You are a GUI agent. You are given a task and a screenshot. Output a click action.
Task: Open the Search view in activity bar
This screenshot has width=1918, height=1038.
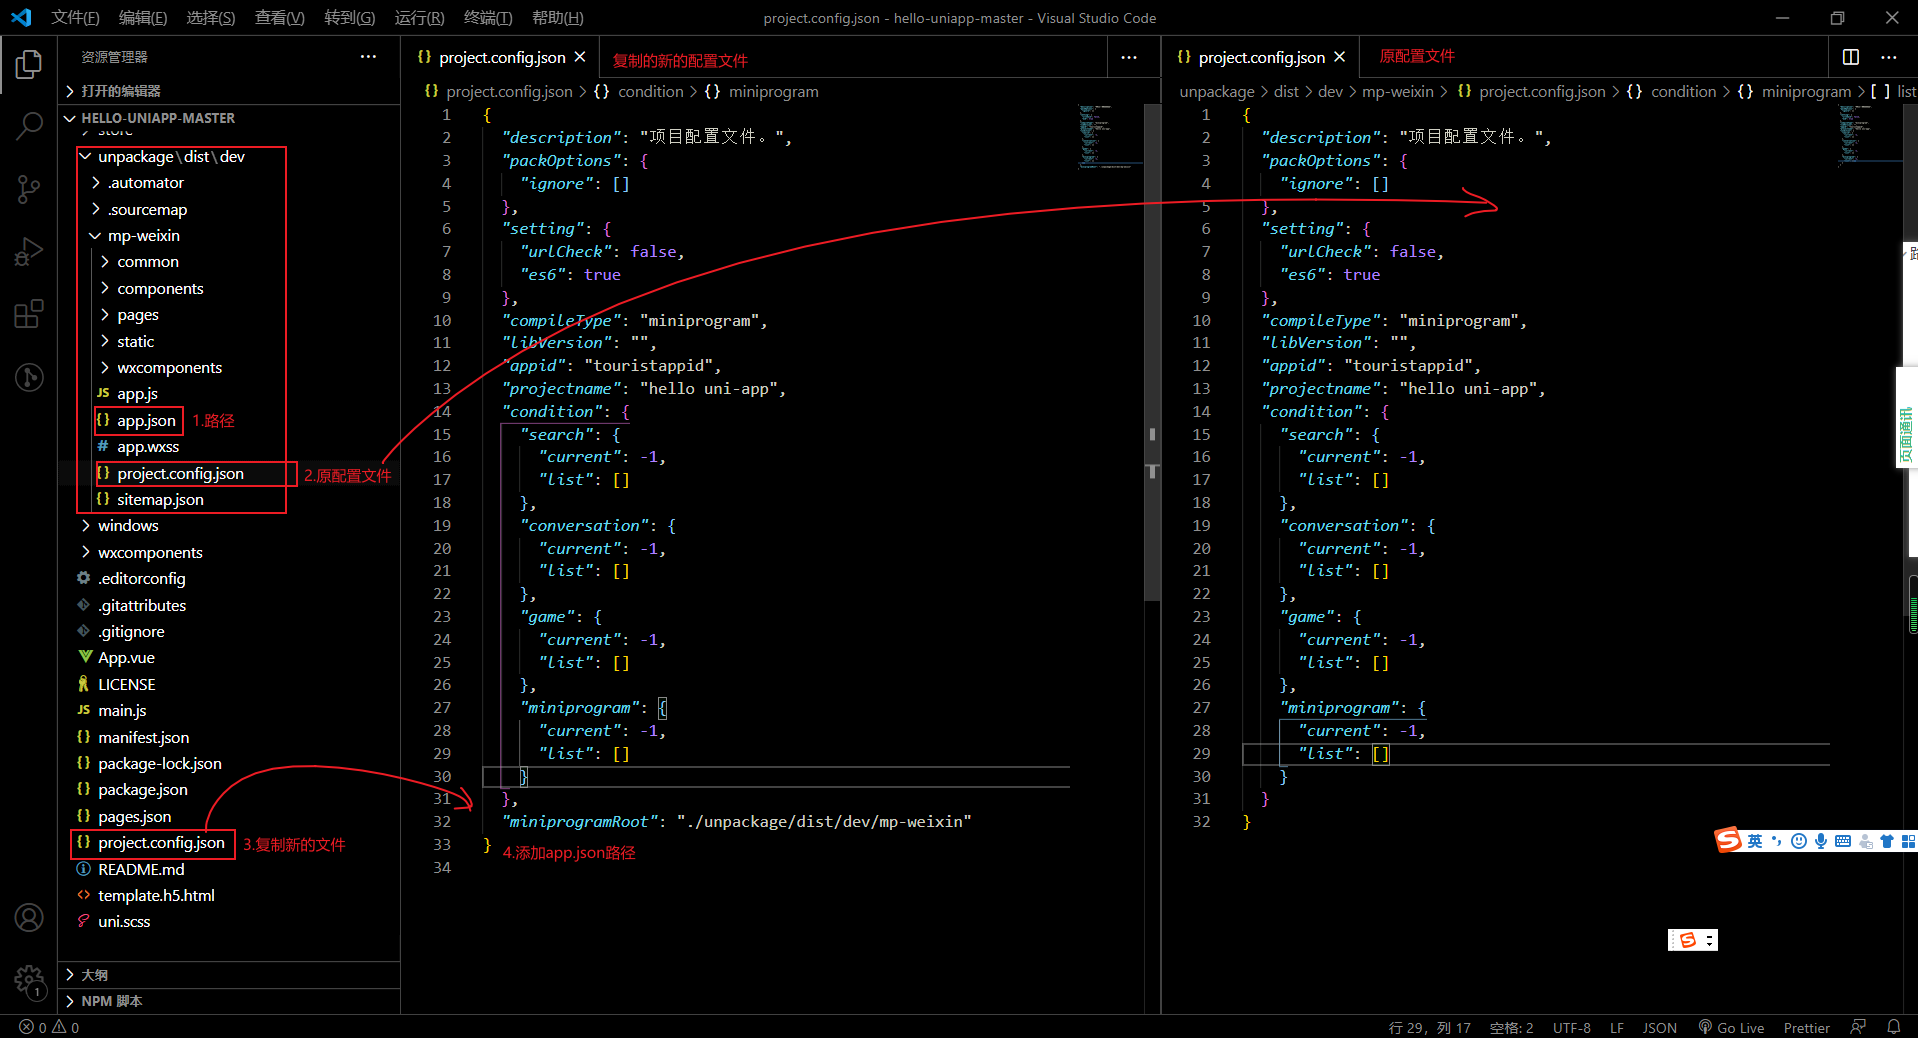(x=29, y=126)
